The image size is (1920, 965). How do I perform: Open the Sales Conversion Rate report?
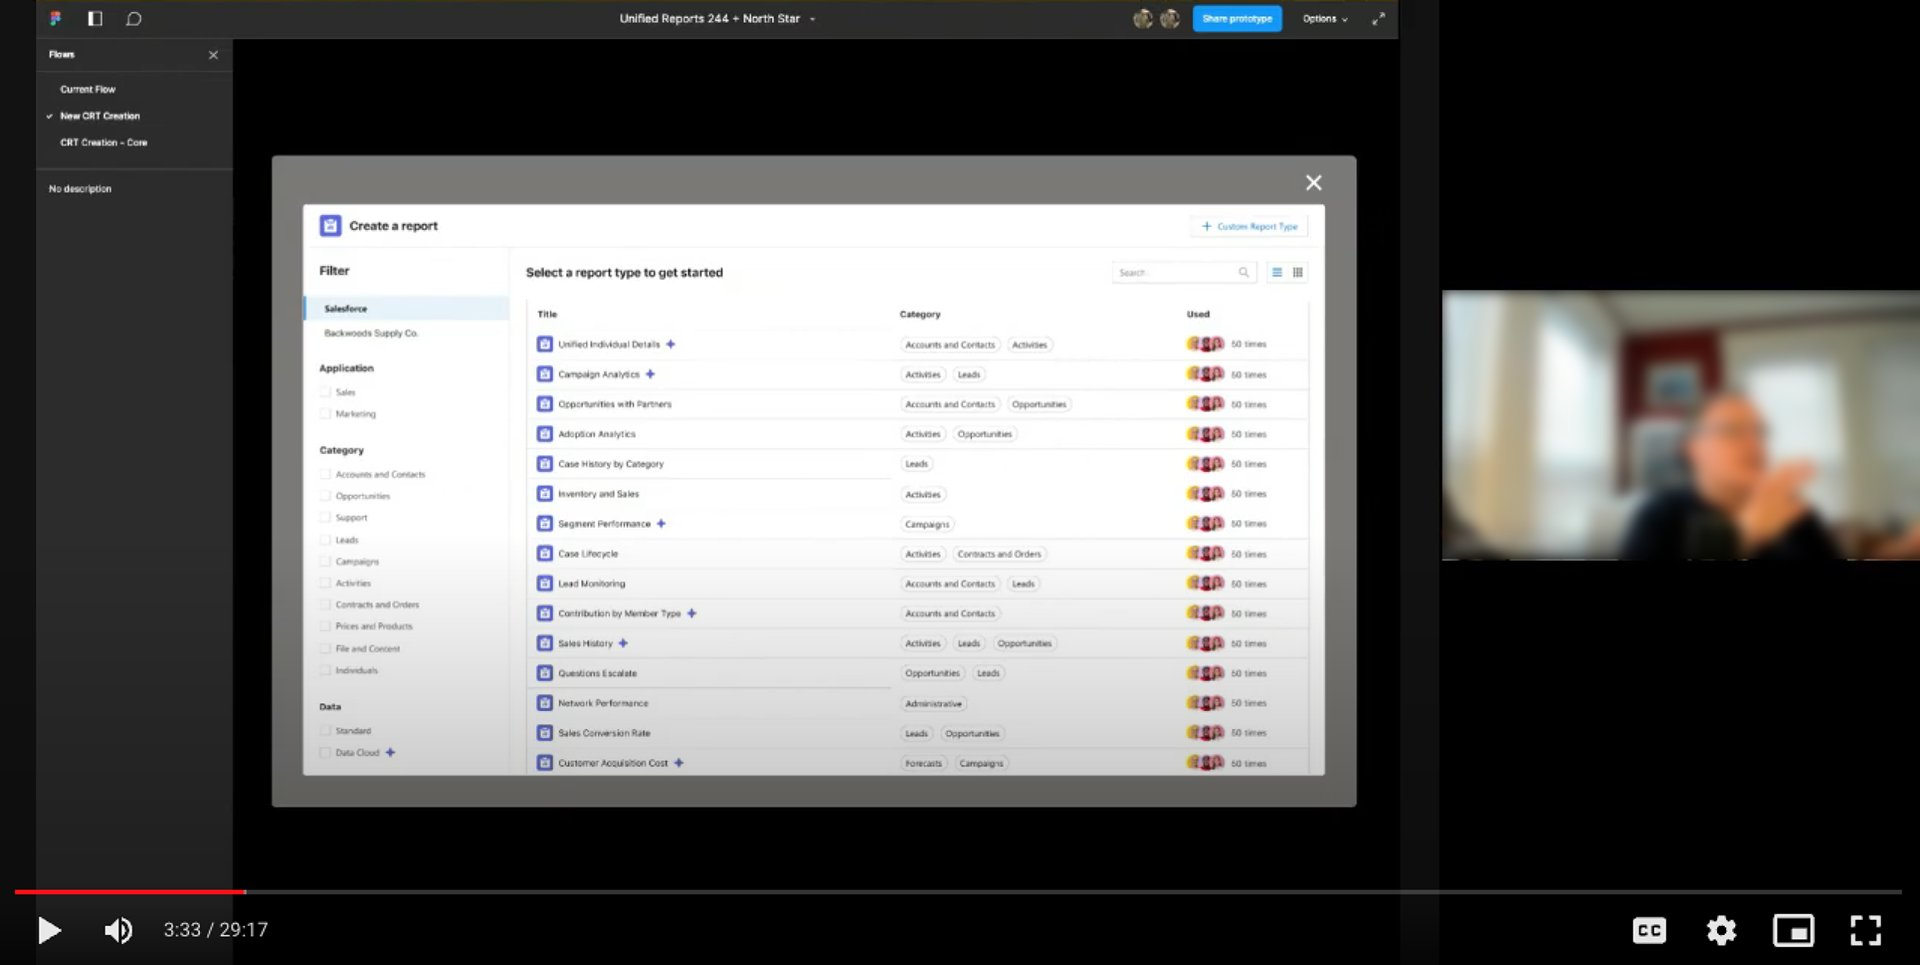click(604, 733)
